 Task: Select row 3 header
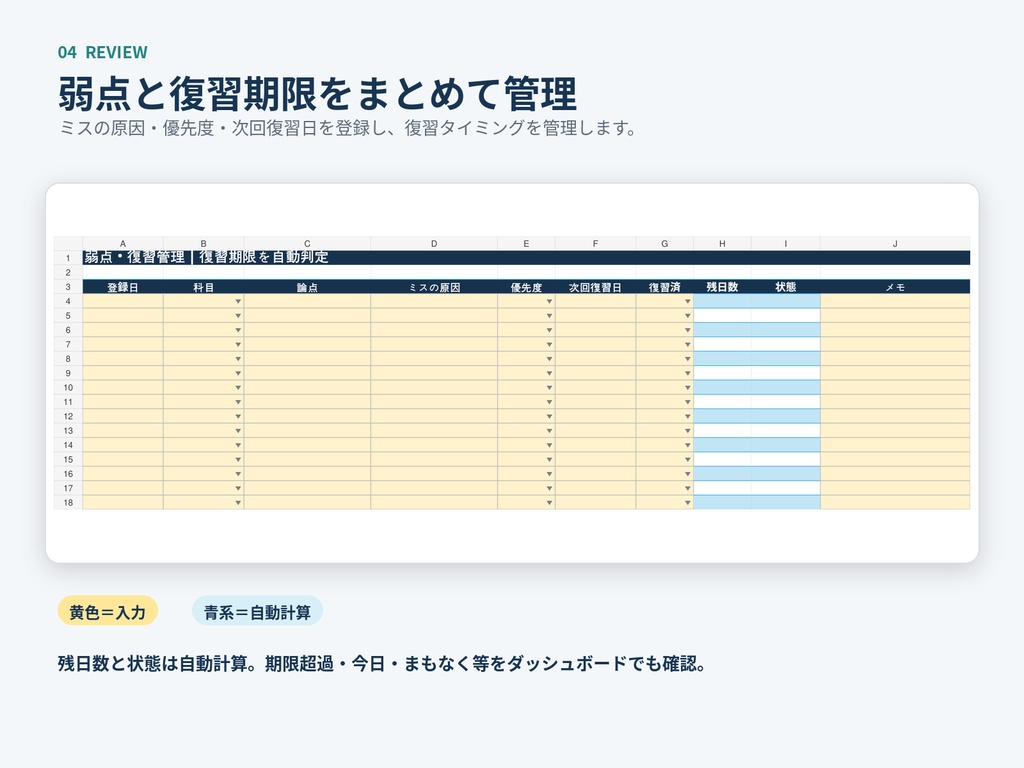pos(68,287)
